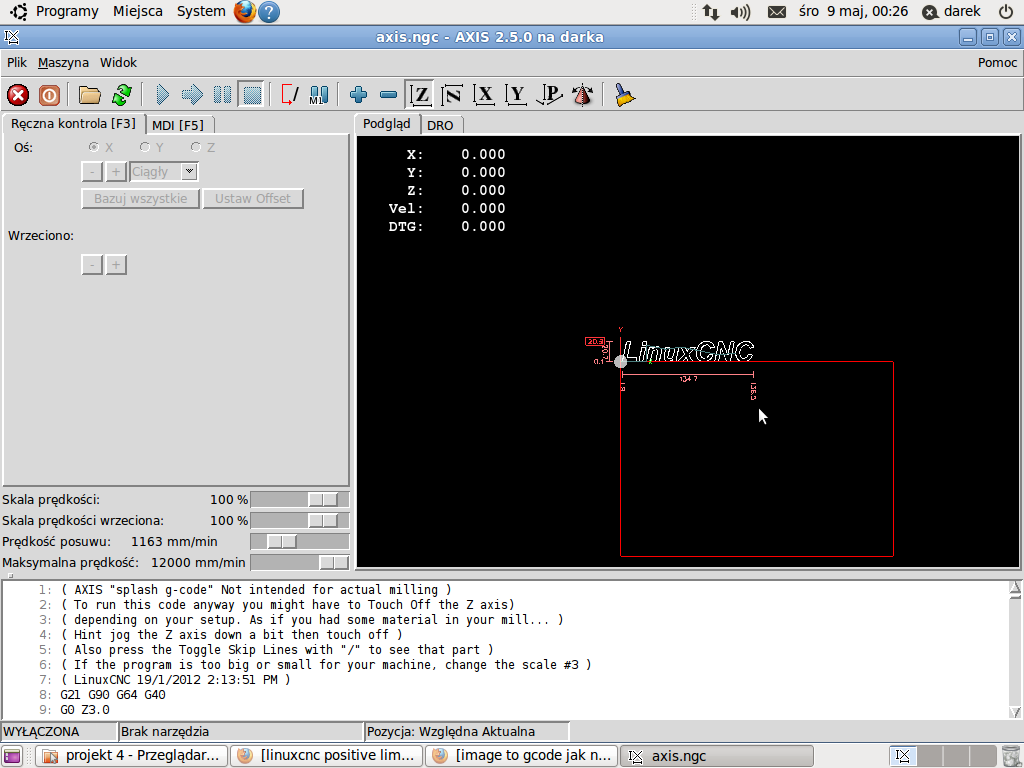Open the Miejsca system menu
This screenshot has width=1024, height=768.
tap(138, 11)
